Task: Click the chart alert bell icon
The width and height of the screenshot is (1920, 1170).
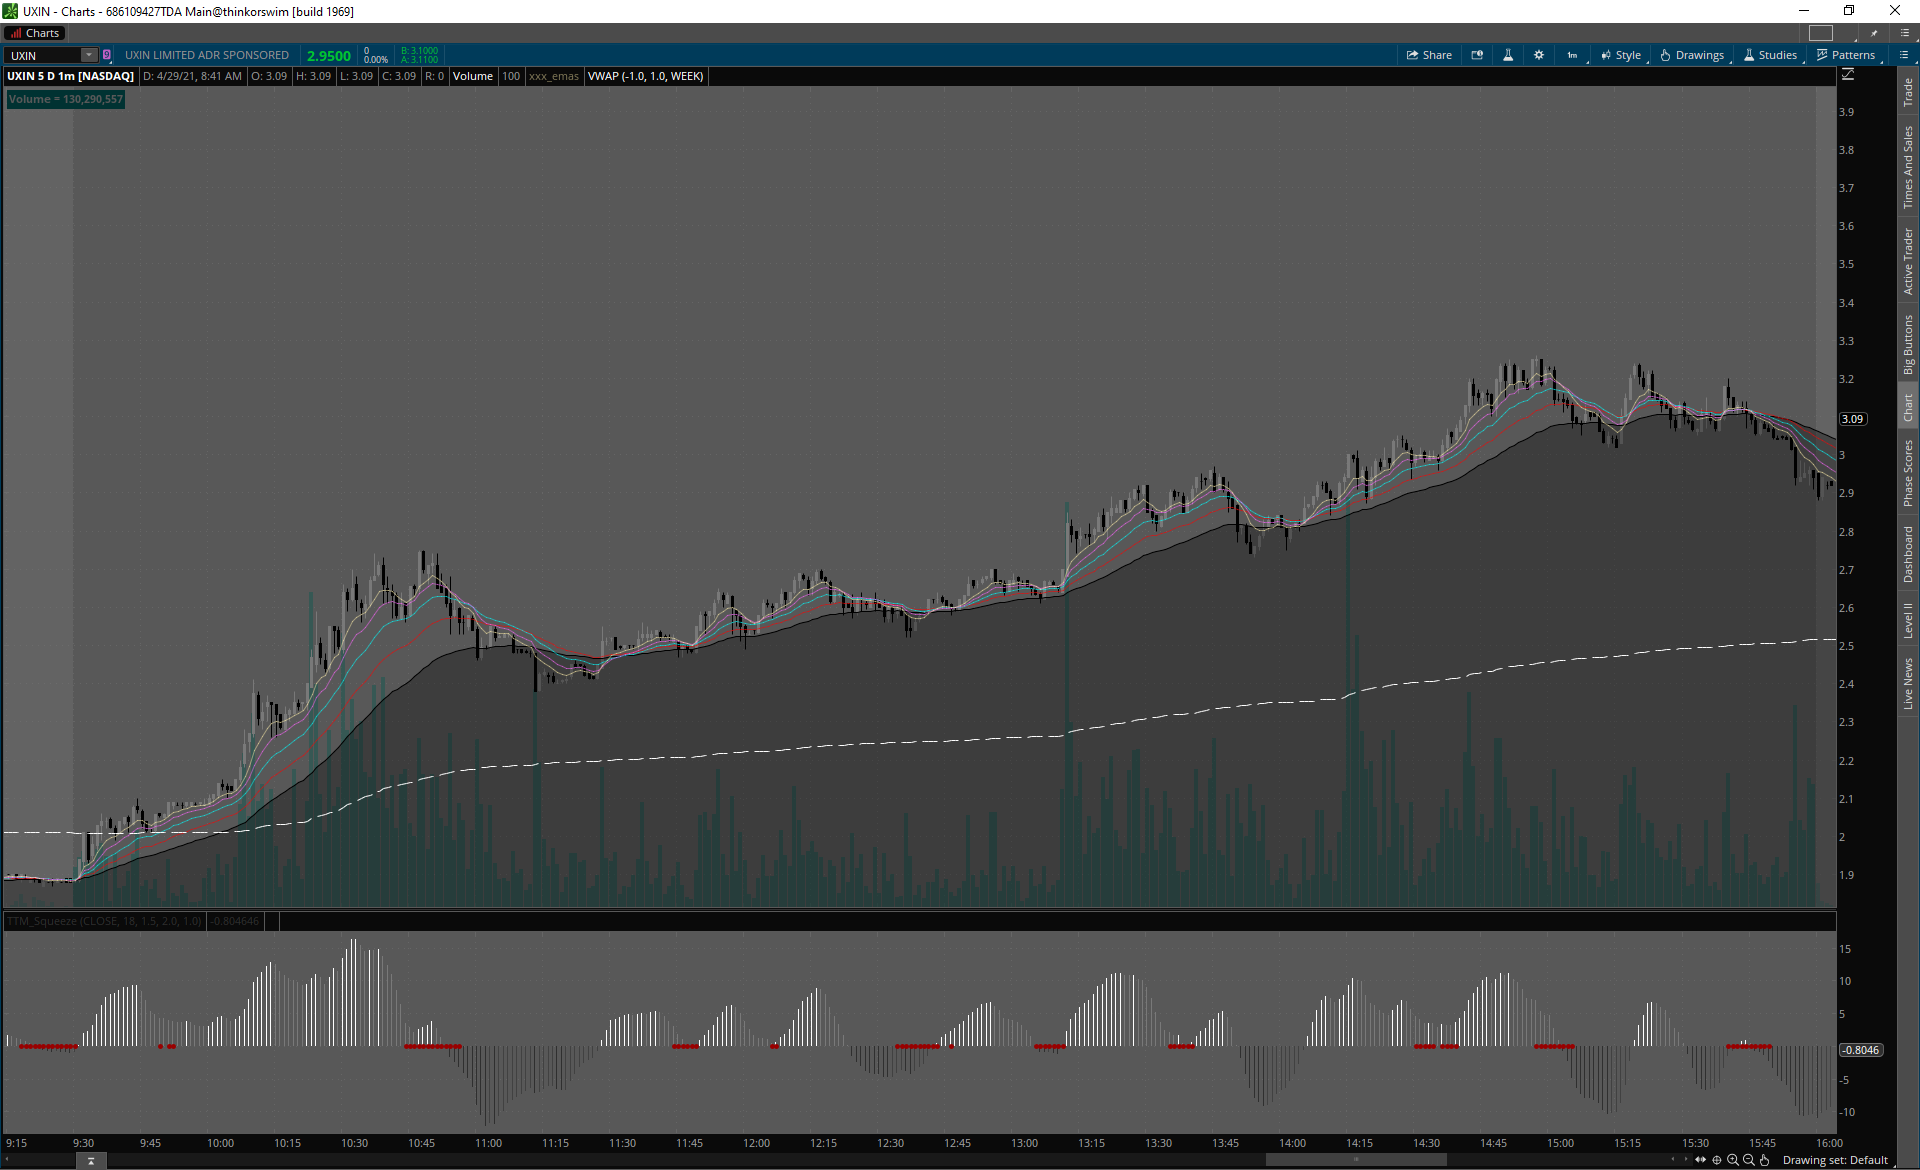Action: click(x=1477, y=55)
